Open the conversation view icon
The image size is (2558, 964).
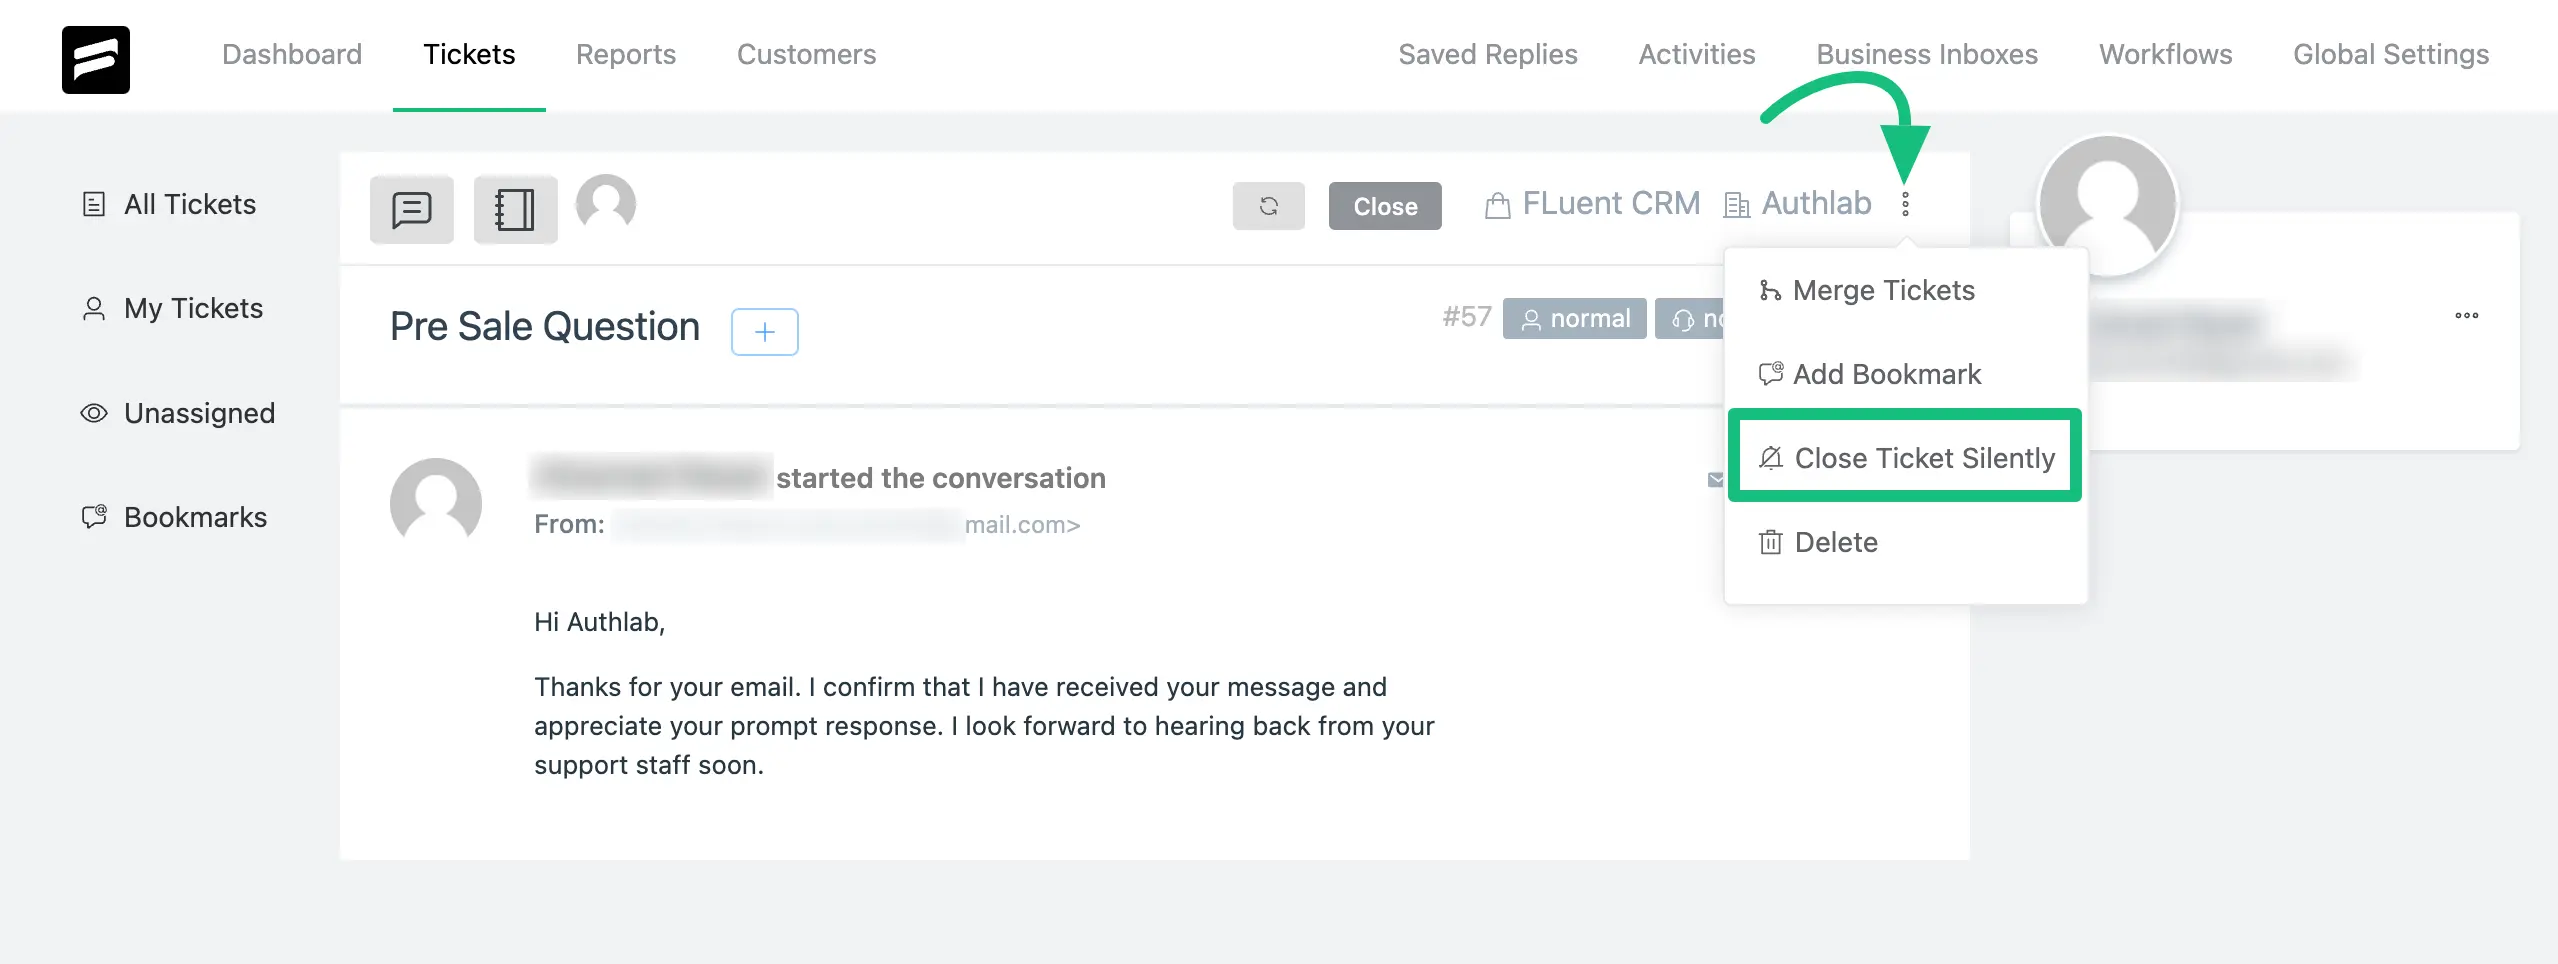click(x=411, y=209)
